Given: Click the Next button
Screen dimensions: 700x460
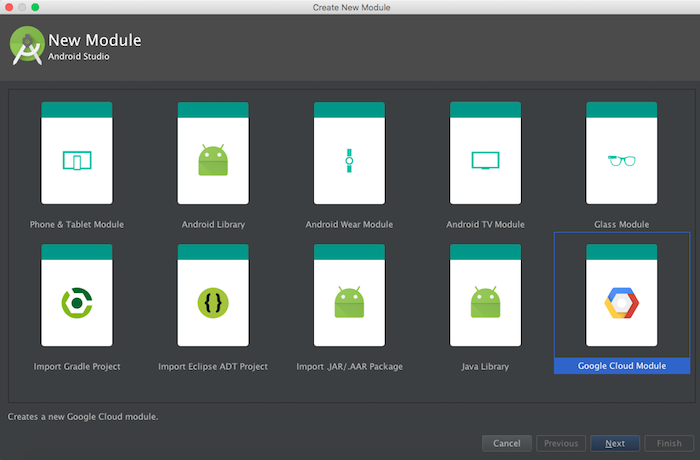Looking at the screenshot, I should point(615,443).
